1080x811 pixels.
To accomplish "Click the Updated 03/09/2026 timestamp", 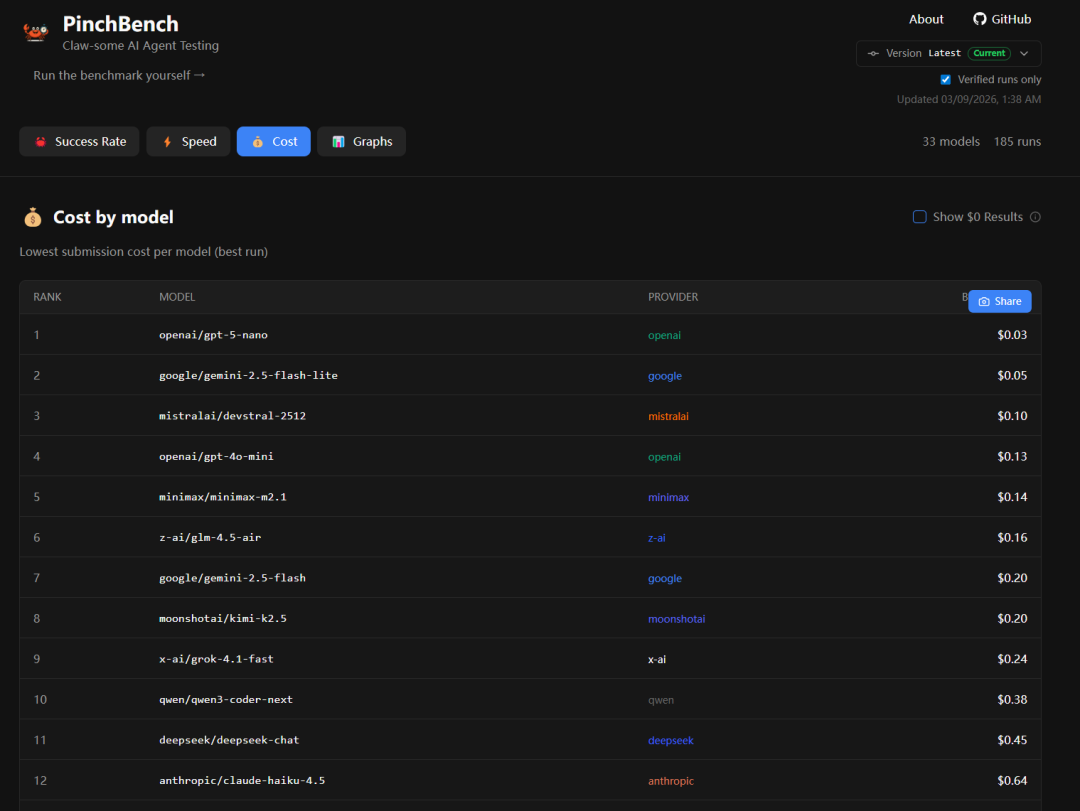I will click(x=968, y=99).
